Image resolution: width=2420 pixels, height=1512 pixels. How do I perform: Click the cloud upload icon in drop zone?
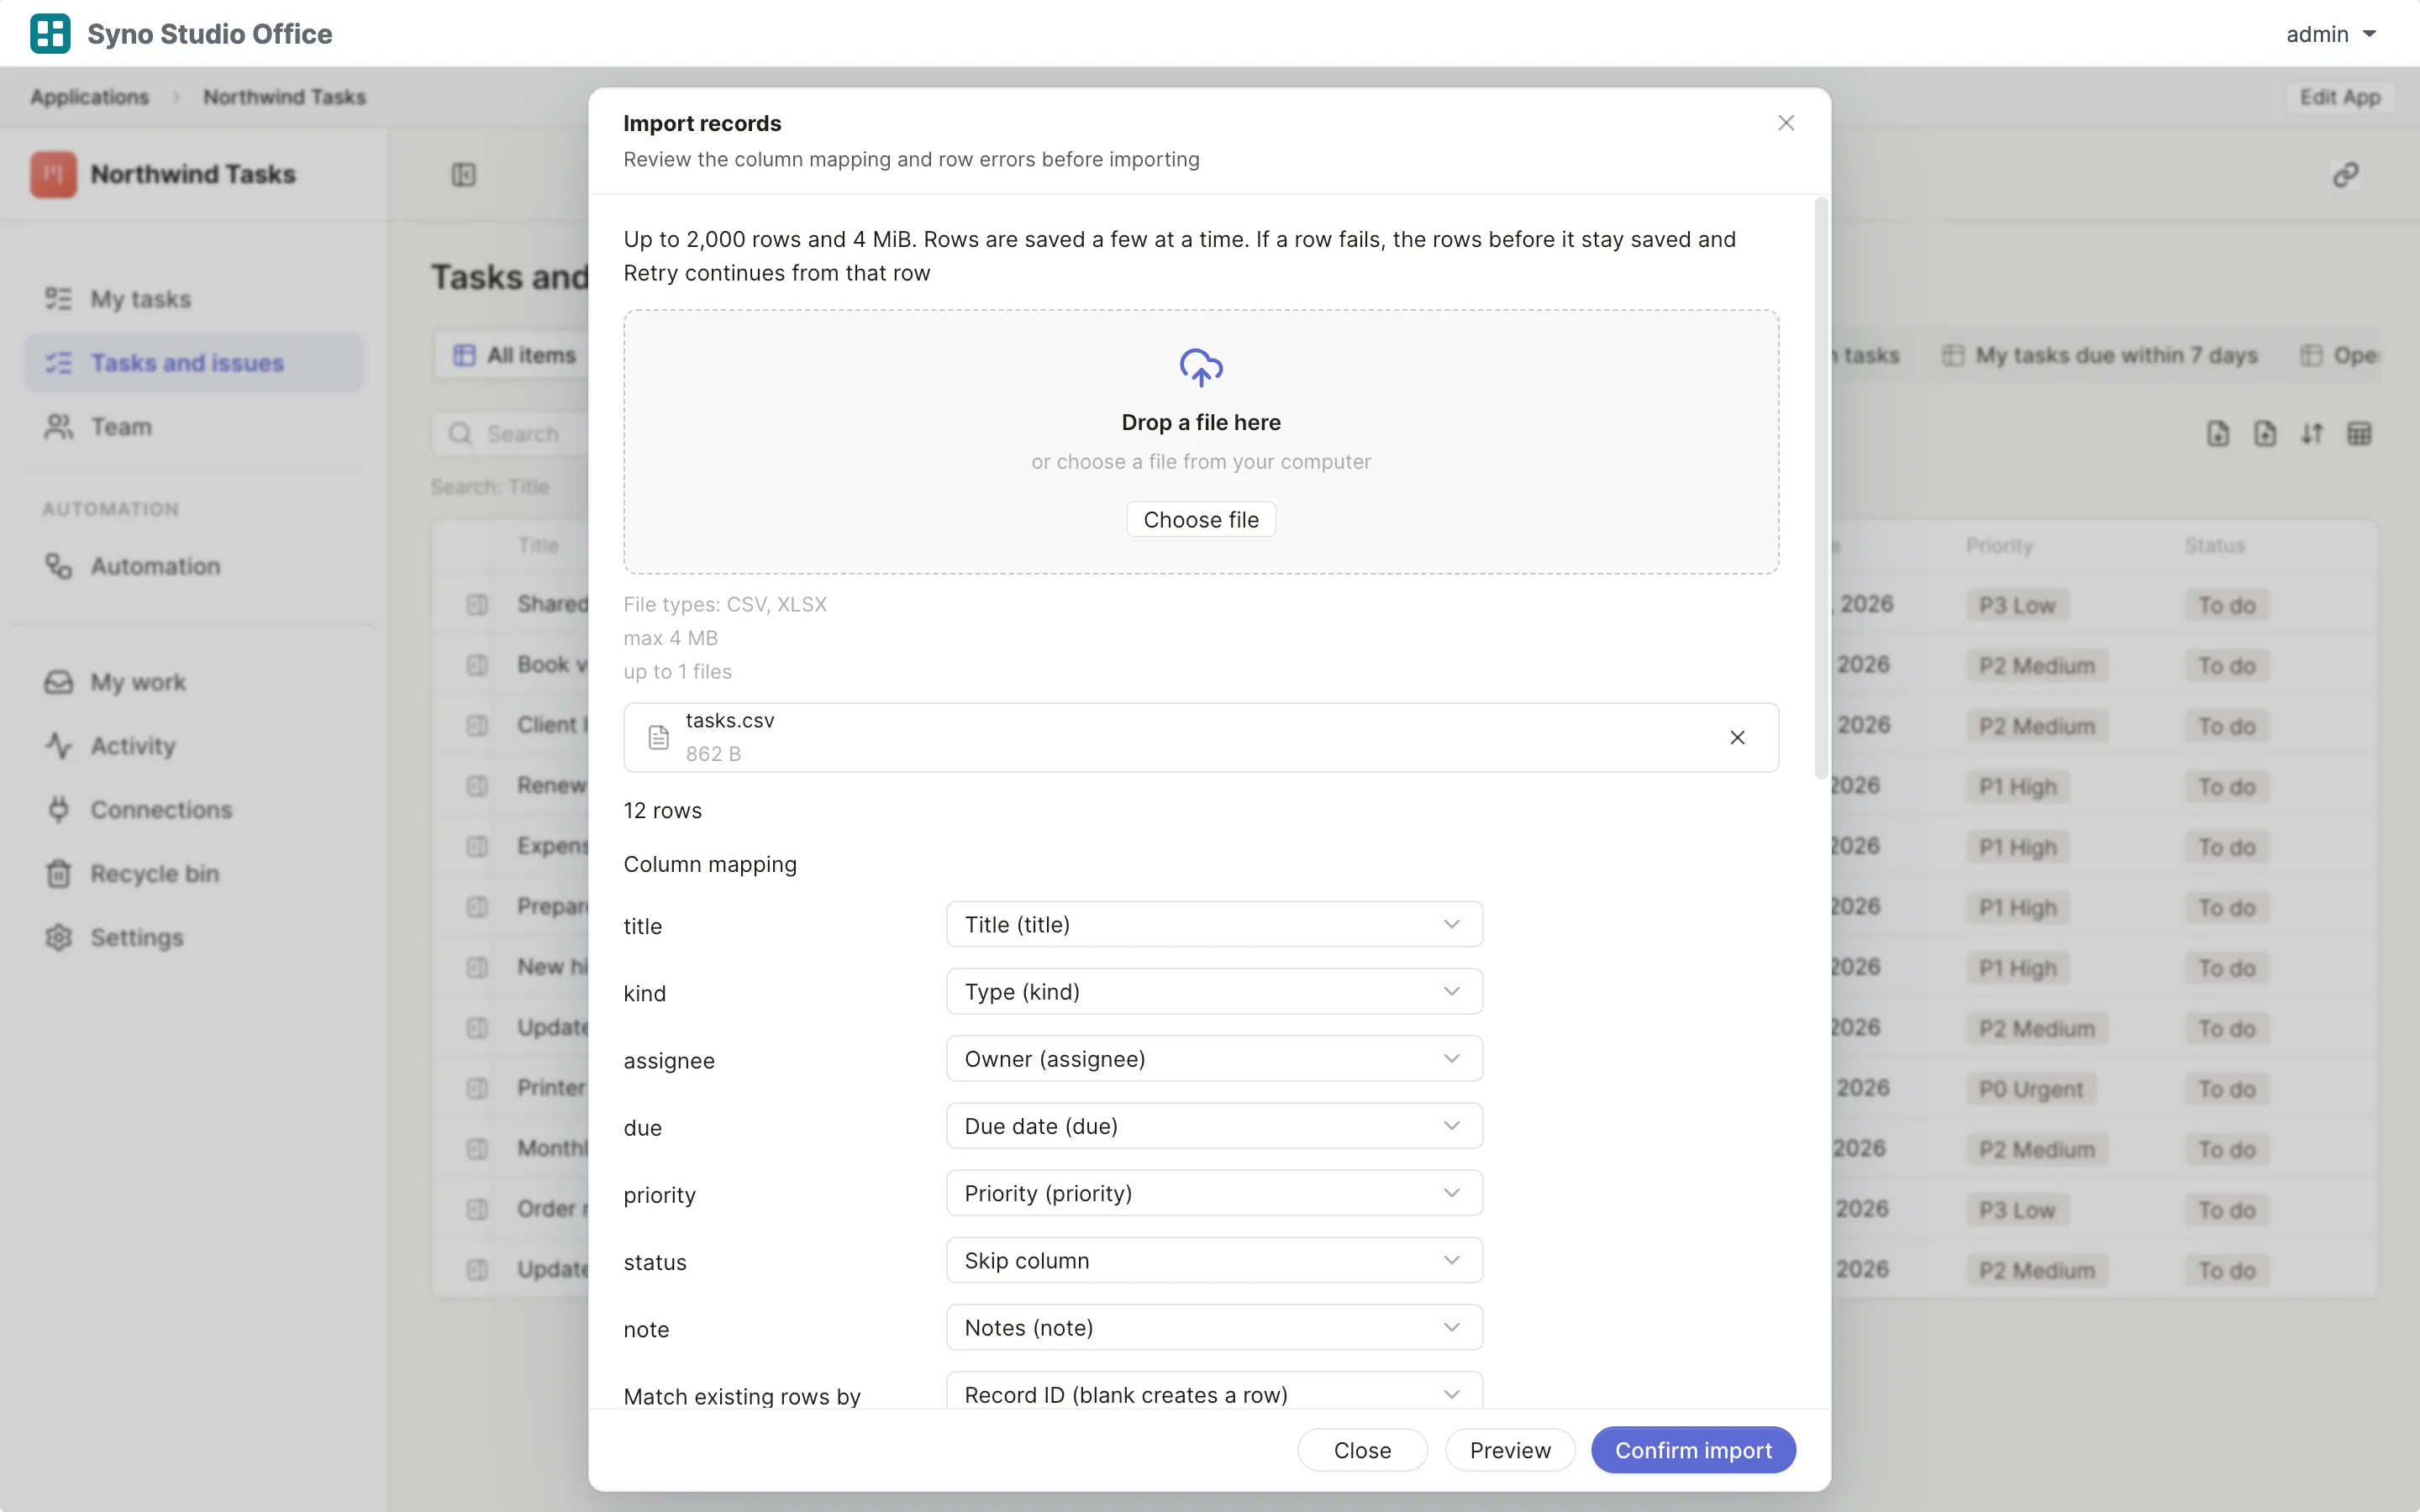click(1201, 367)
